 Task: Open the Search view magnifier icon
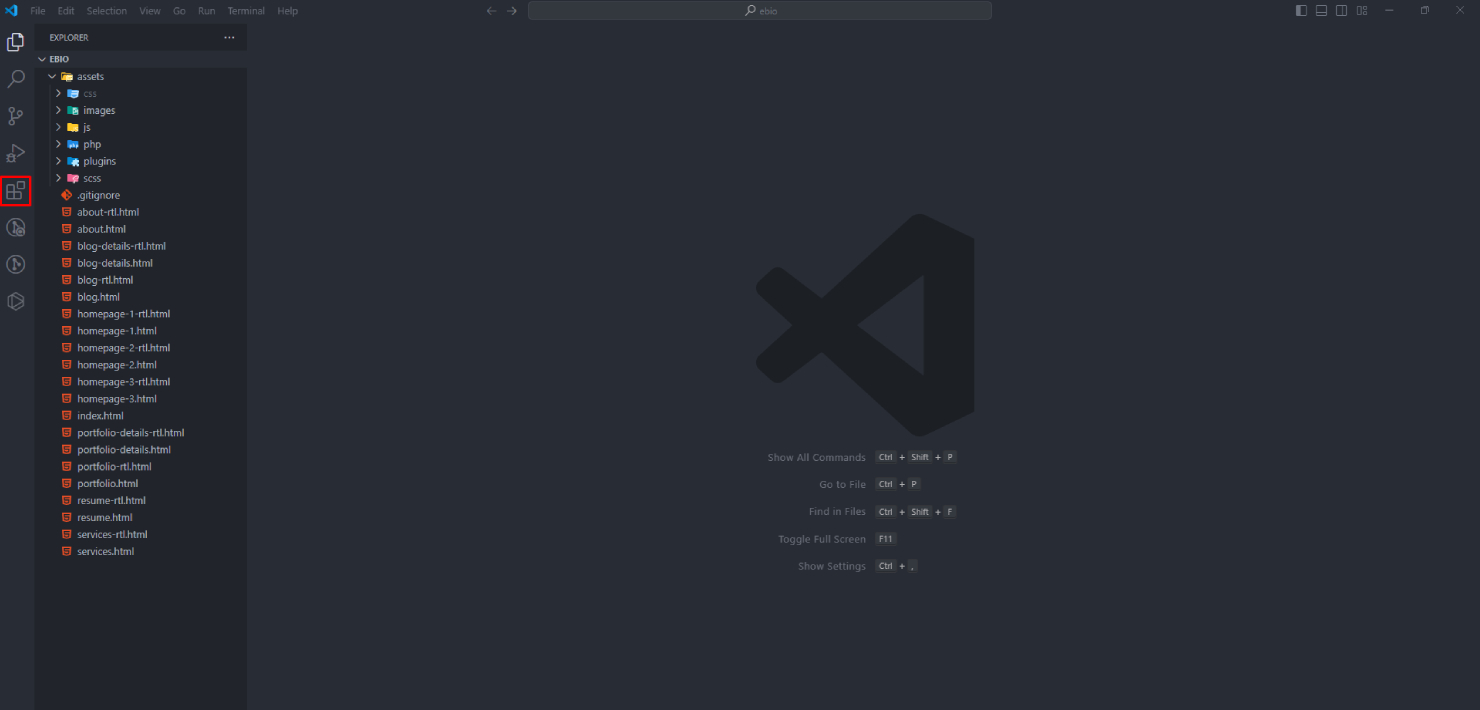(x=16, y=79)
